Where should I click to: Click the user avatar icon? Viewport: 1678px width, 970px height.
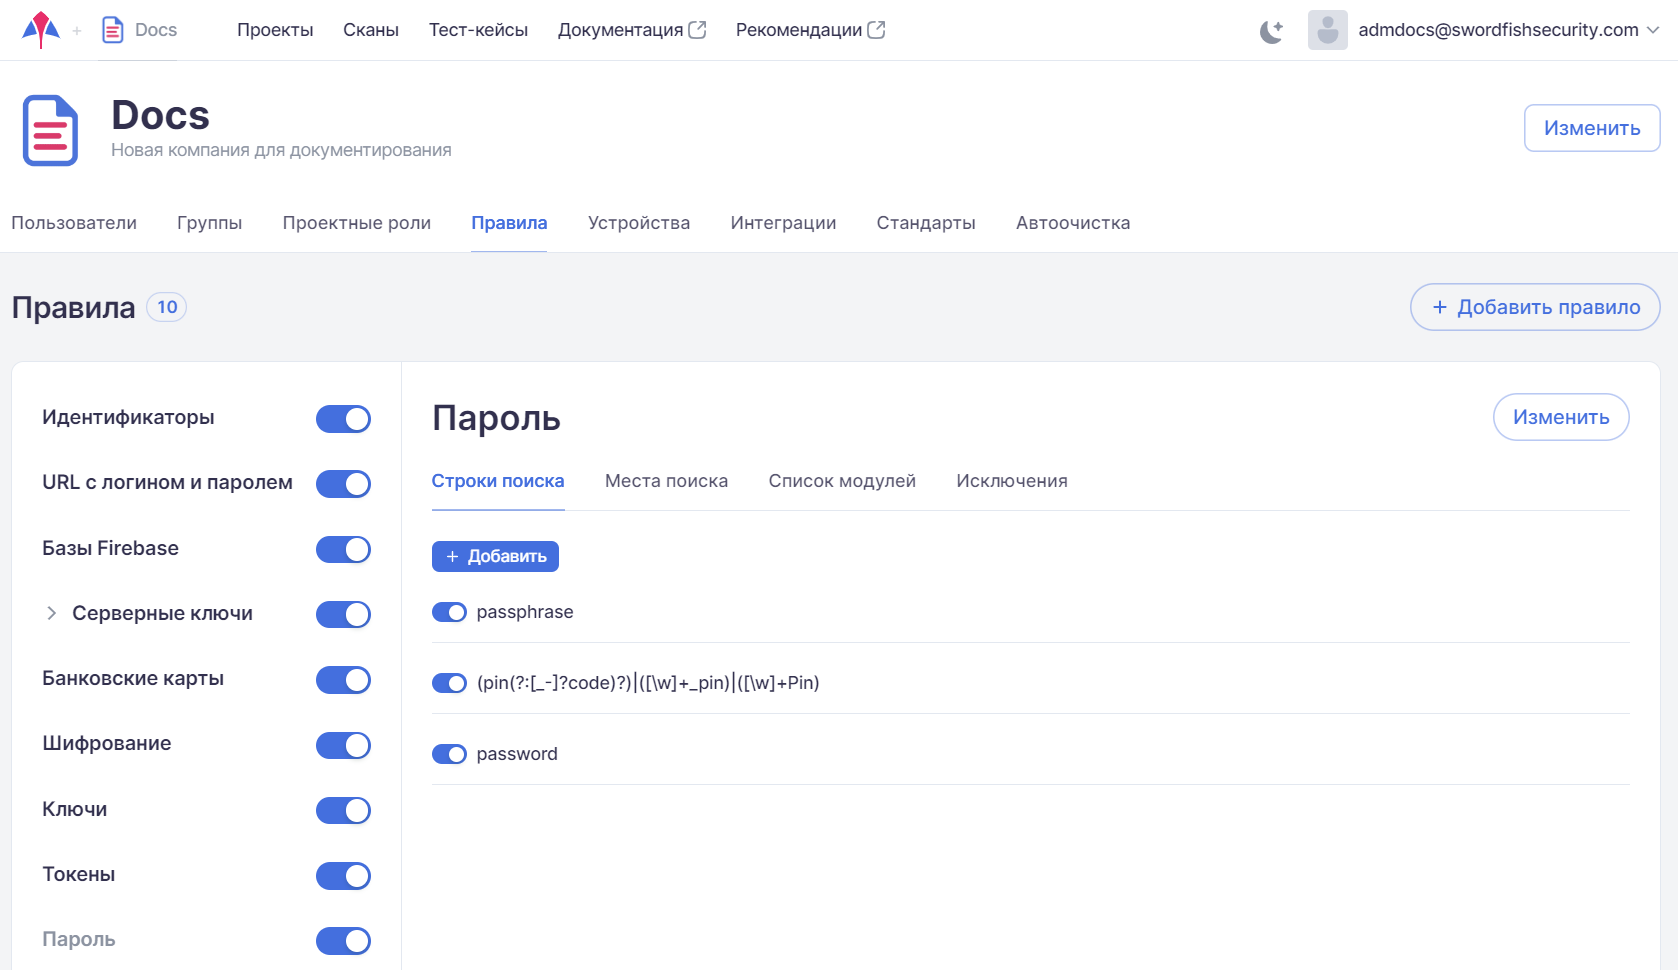coord(1327,30)
